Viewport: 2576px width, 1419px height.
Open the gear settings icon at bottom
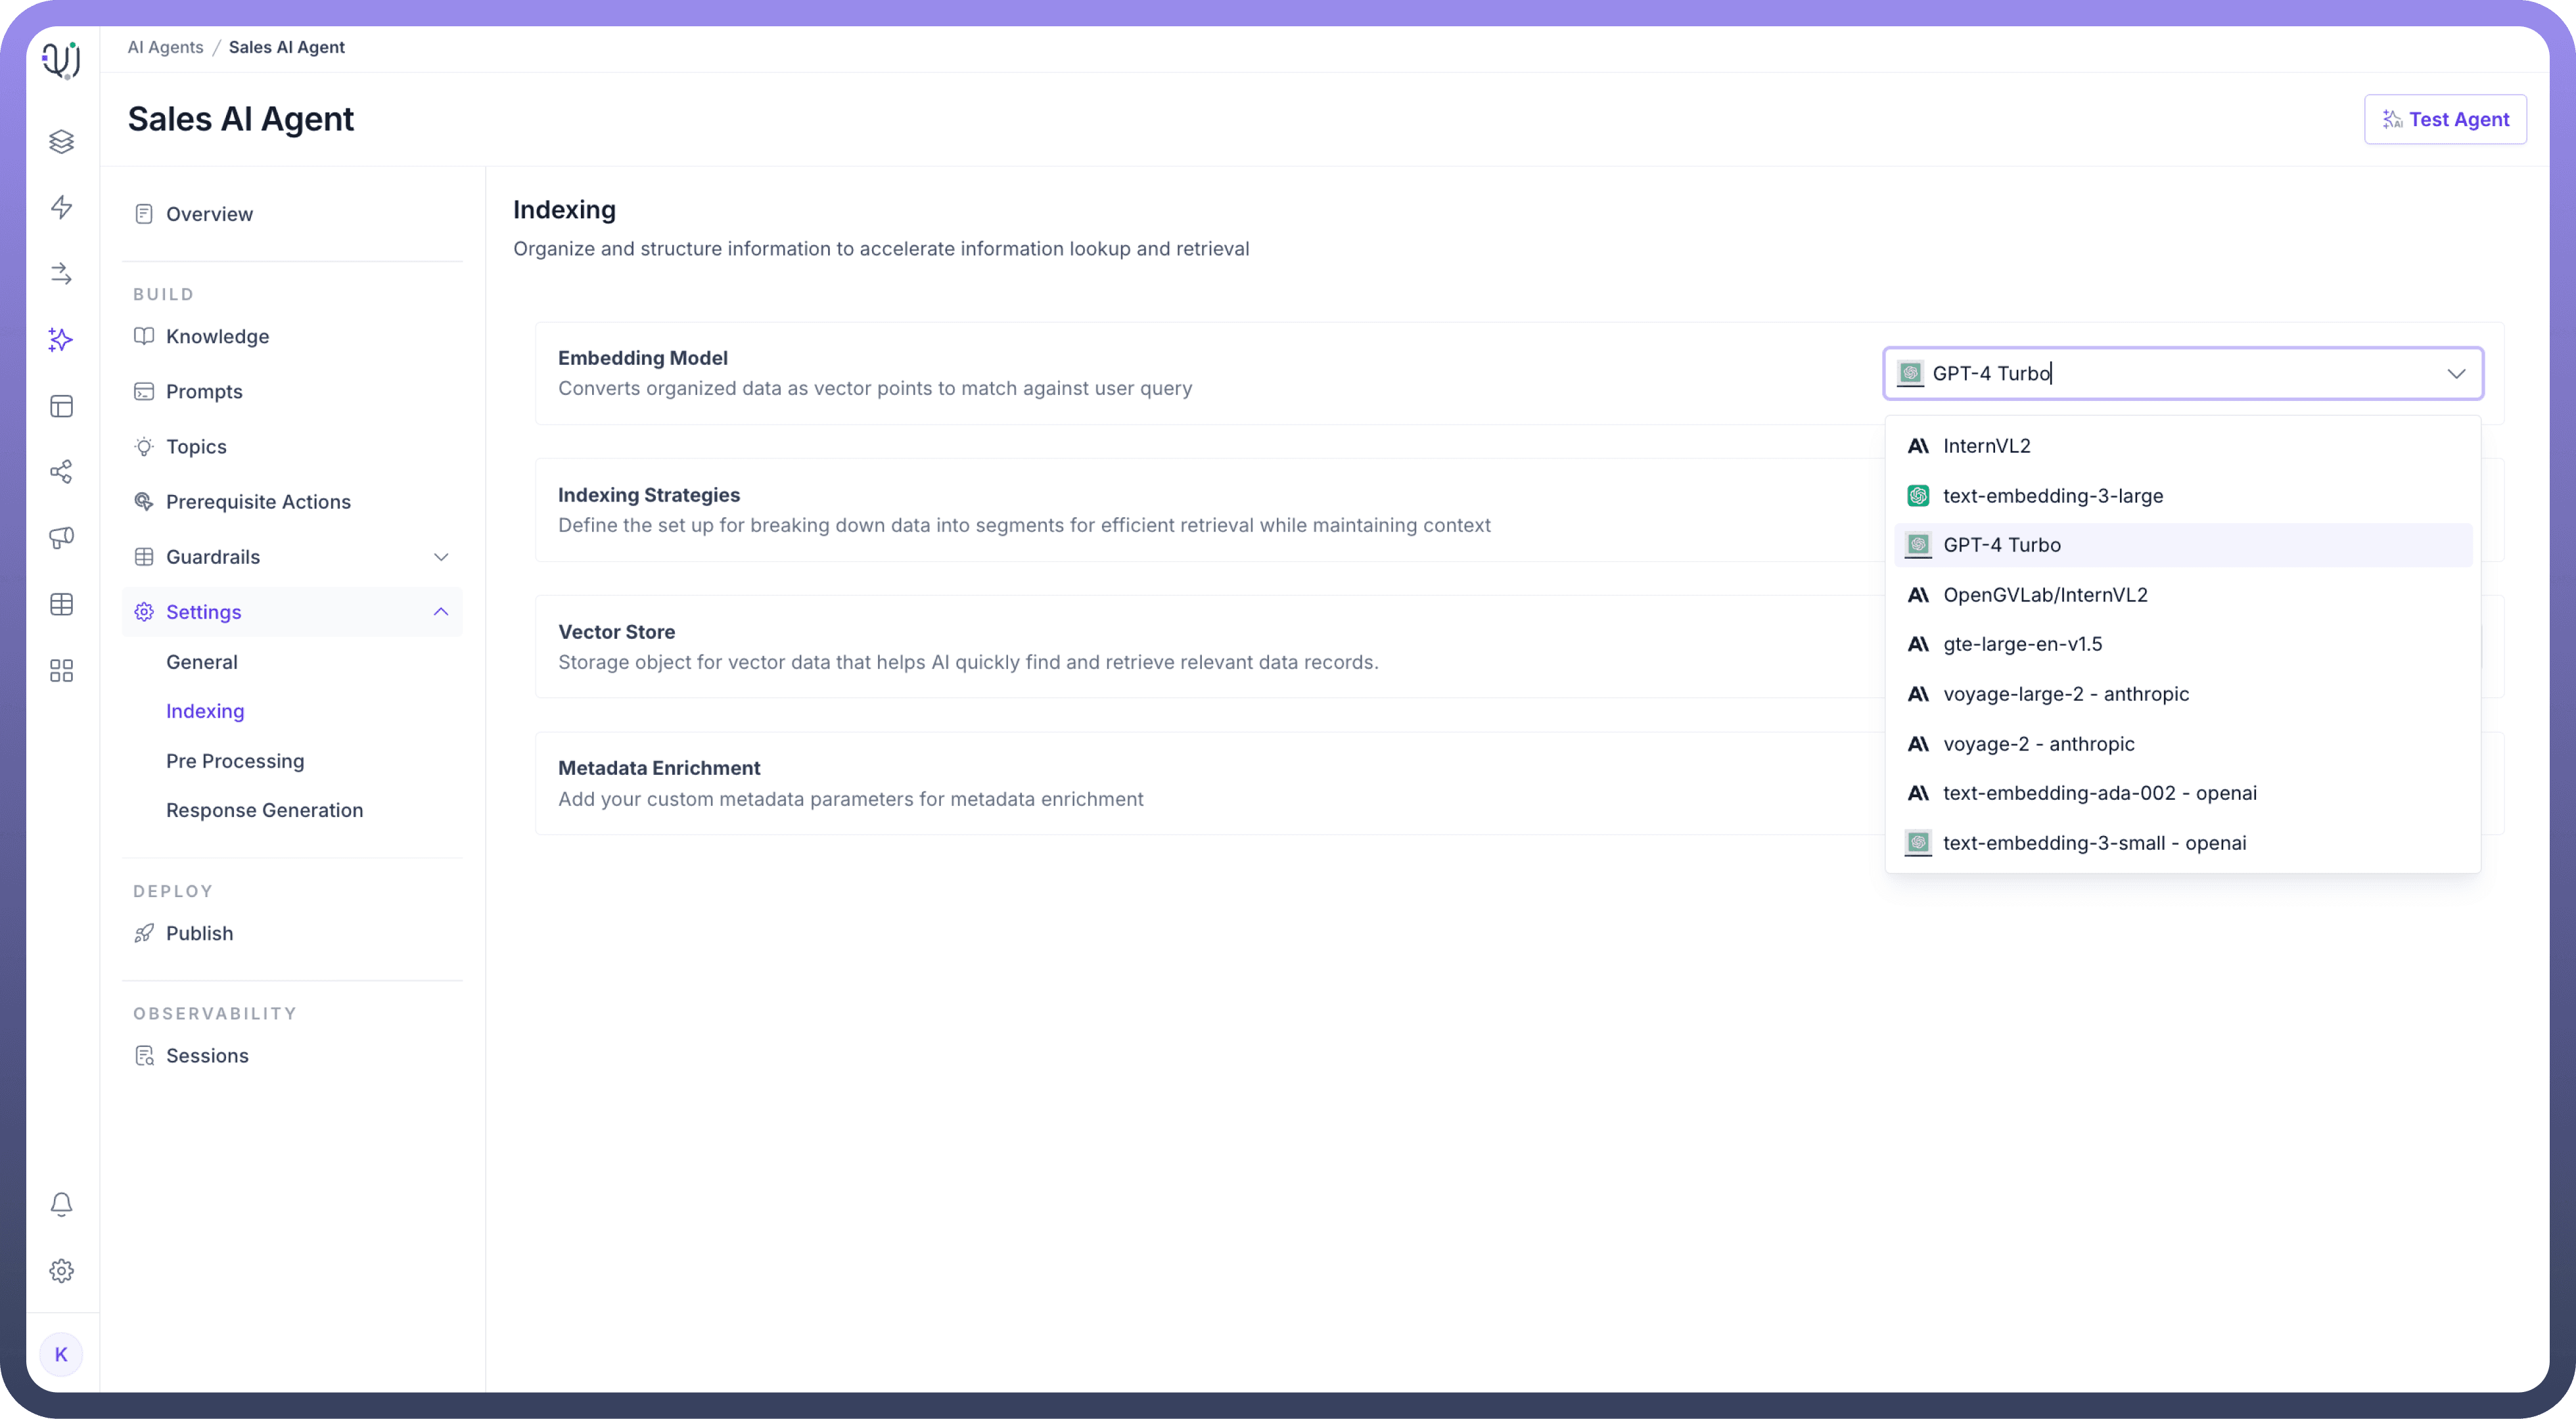[x=61, y=1270]
